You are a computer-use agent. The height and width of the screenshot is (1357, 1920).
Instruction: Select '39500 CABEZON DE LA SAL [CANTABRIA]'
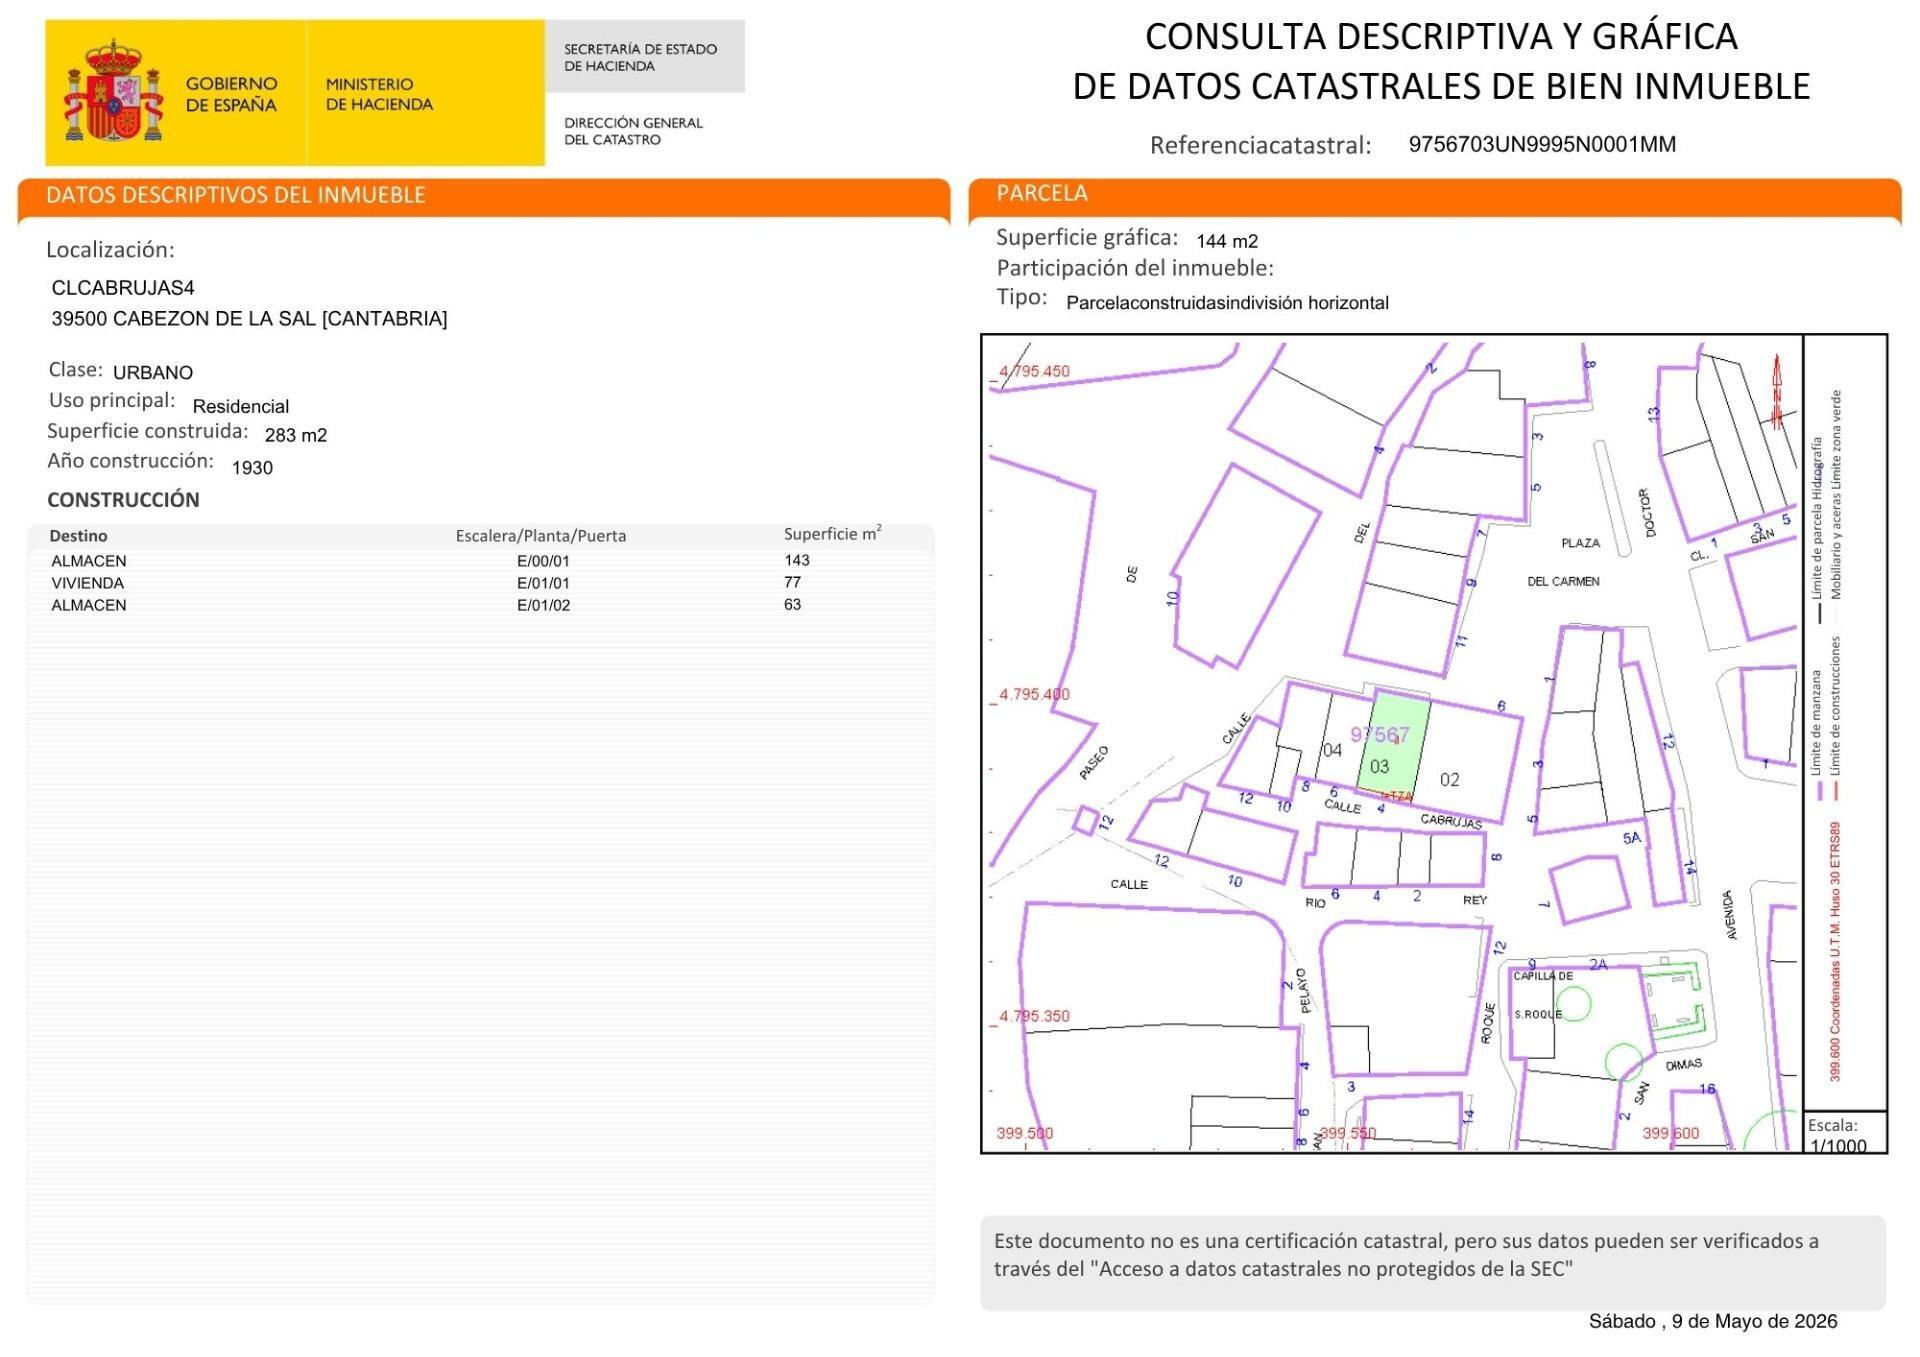(249, 319)
